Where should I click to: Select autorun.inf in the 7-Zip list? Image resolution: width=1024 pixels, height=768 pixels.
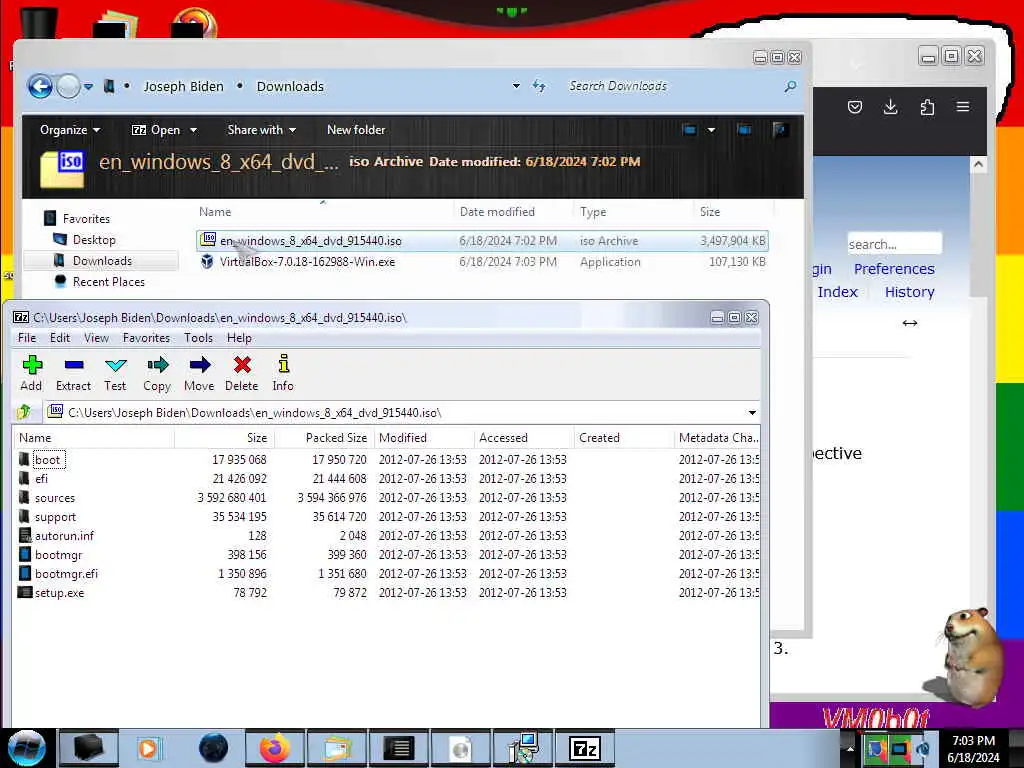64,536
